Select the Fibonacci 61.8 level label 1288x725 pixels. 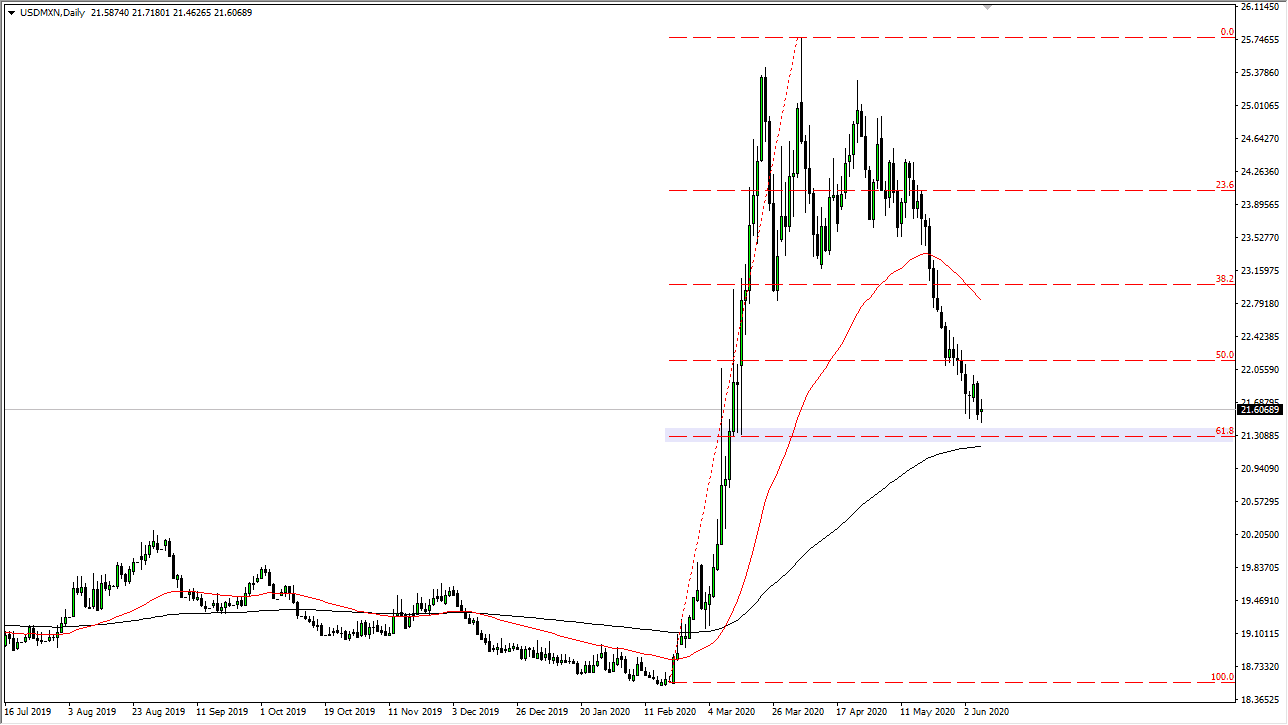pos(1225,431)
